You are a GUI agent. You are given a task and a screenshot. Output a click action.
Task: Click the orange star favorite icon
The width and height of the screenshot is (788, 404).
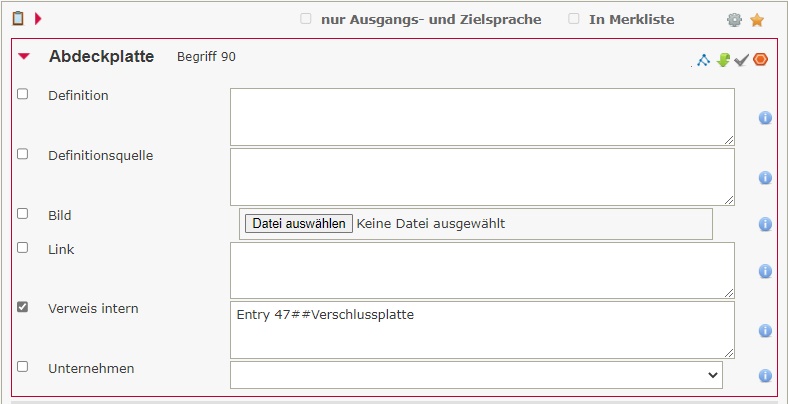click(x=757, y=20)
